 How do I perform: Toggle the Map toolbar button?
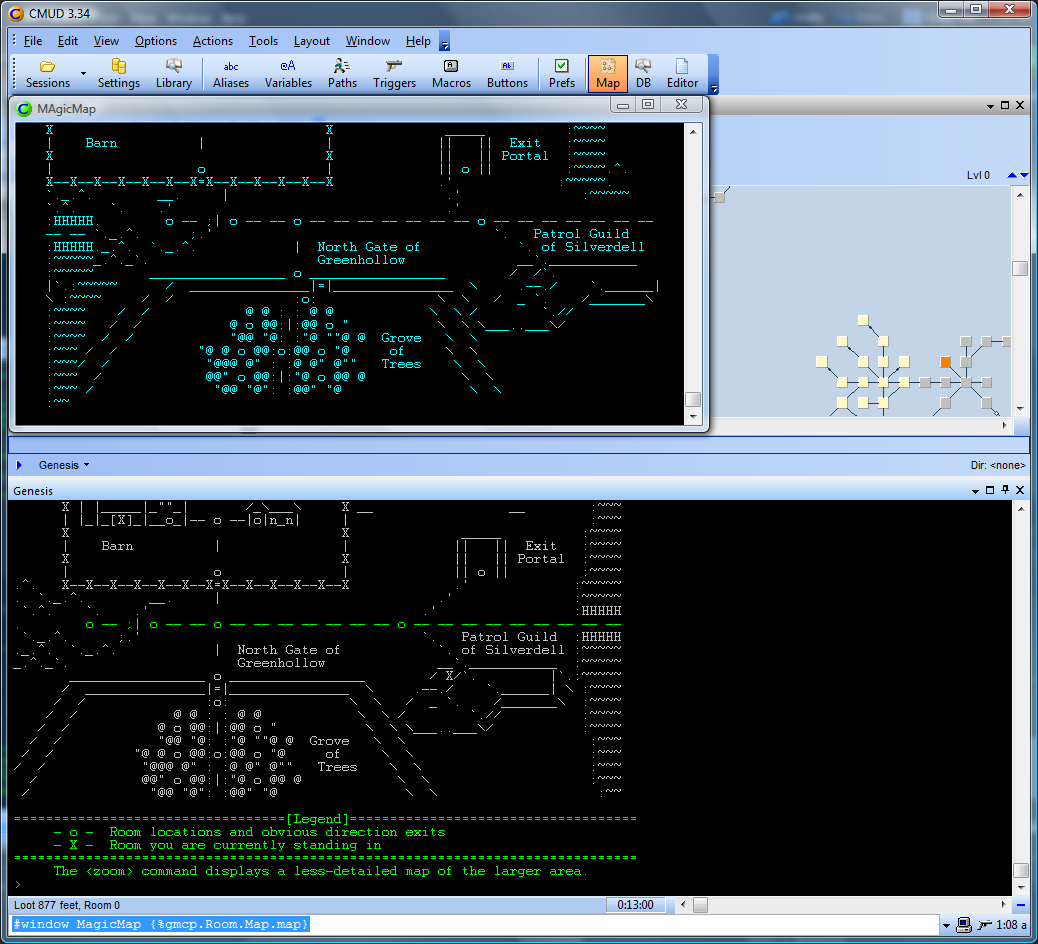tap(608, 73)
